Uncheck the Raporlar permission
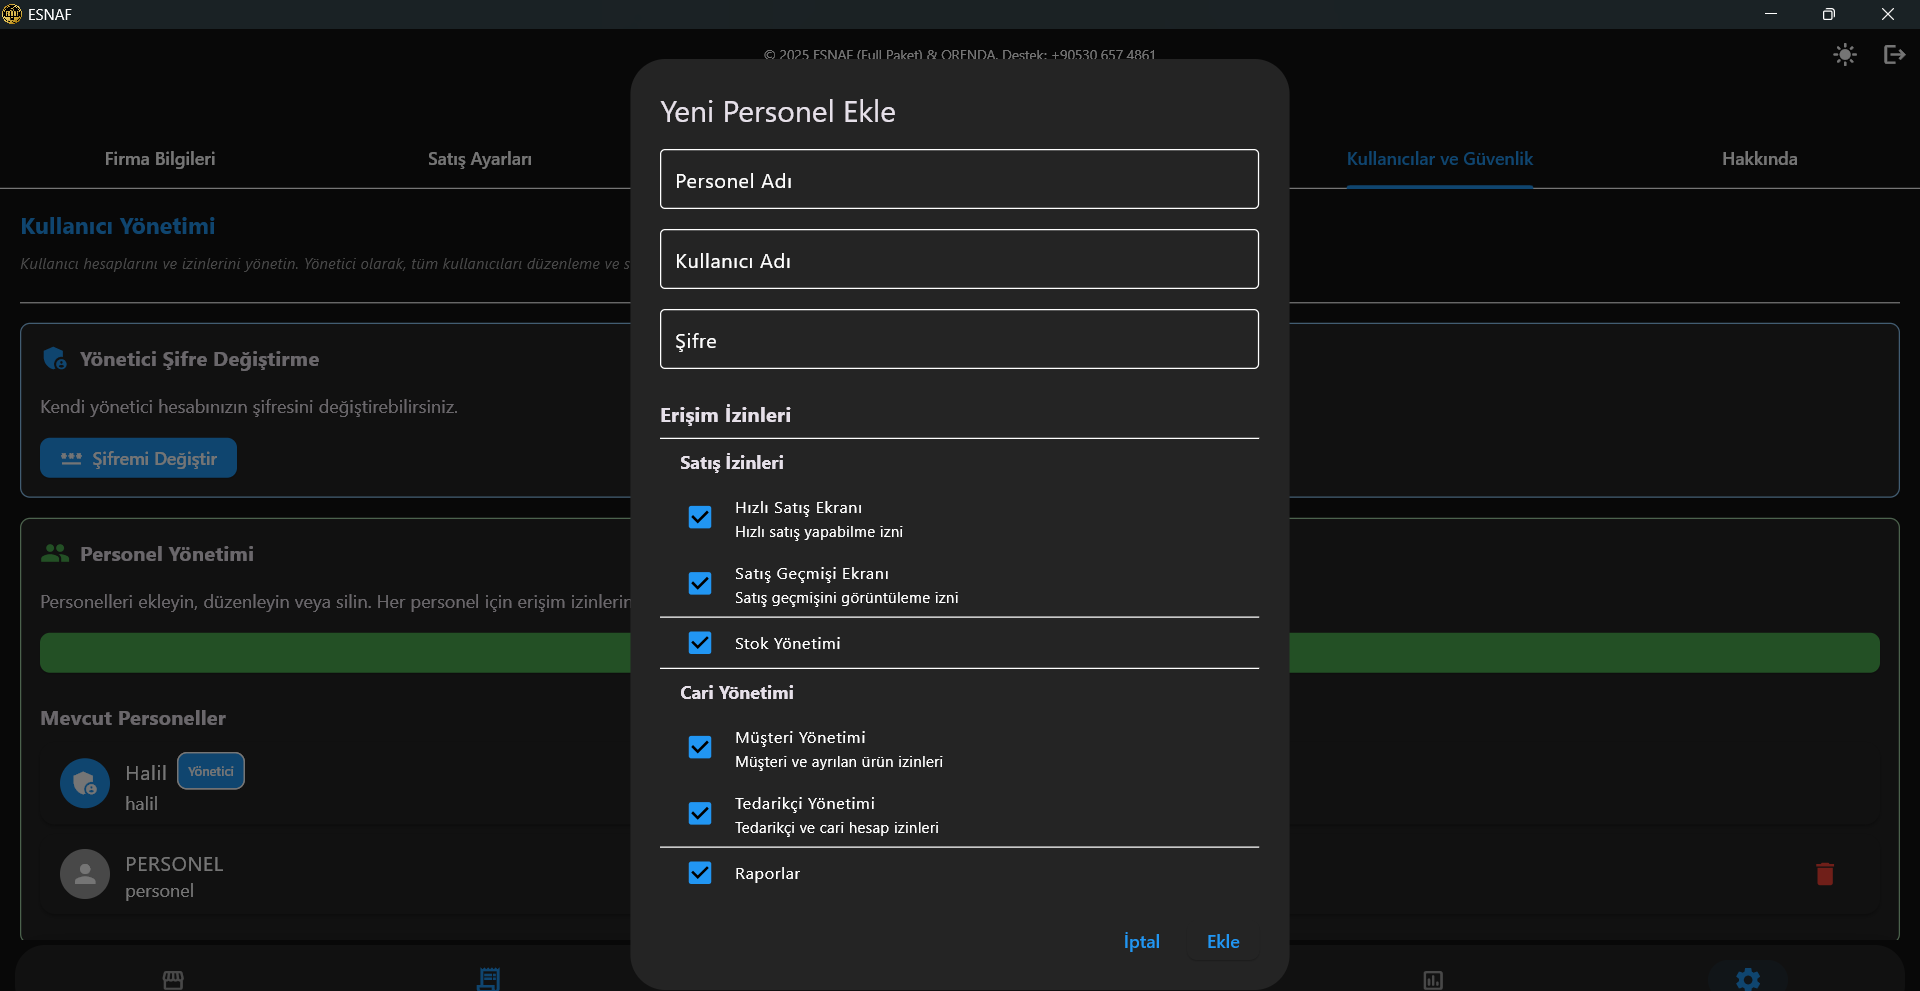Screen dimensions: 1920x991 [700, 873]
